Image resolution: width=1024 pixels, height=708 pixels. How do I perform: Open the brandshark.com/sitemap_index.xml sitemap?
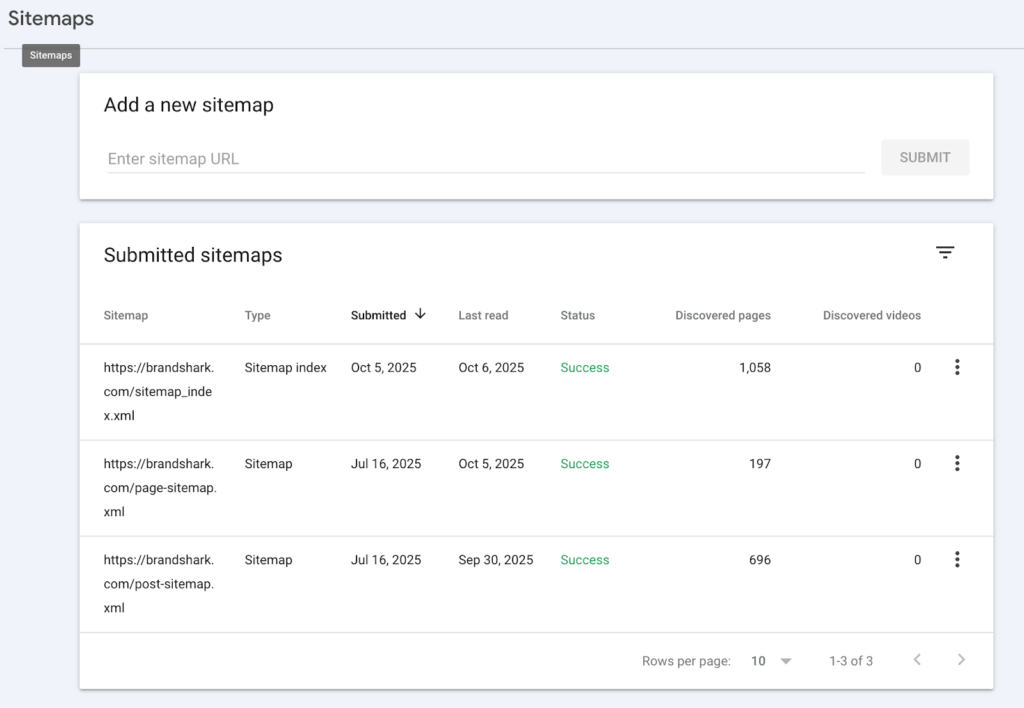(158, 391)
